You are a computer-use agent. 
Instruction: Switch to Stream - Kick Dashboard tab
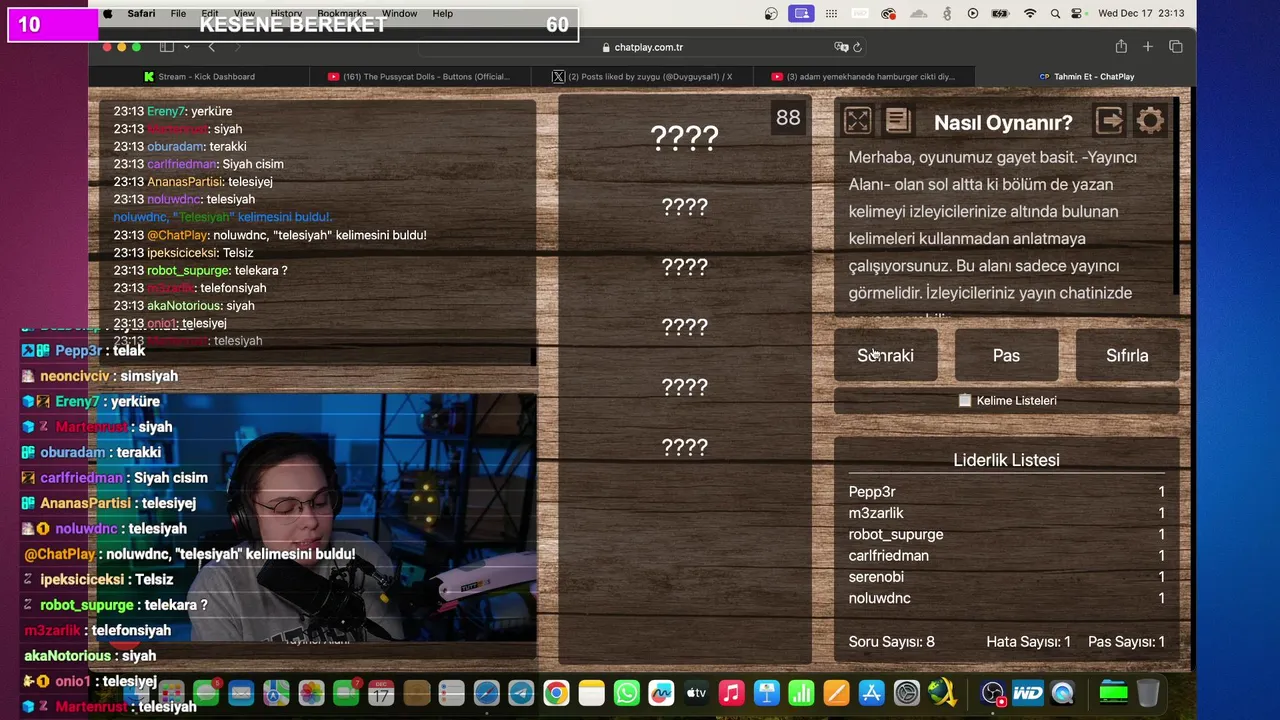(x=199, y=76)
